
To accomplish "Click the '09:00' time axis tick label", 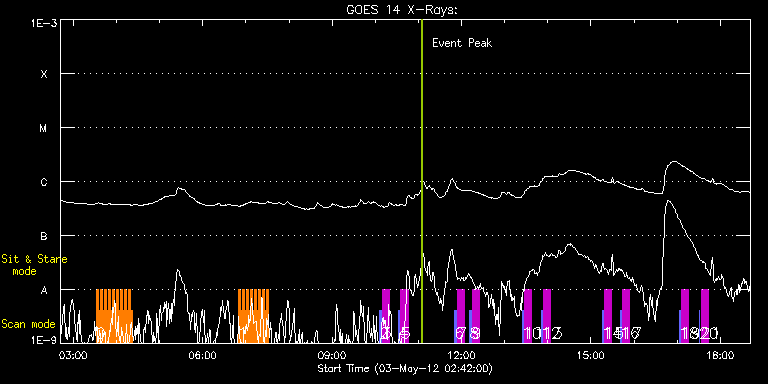I will click(333, 355).
